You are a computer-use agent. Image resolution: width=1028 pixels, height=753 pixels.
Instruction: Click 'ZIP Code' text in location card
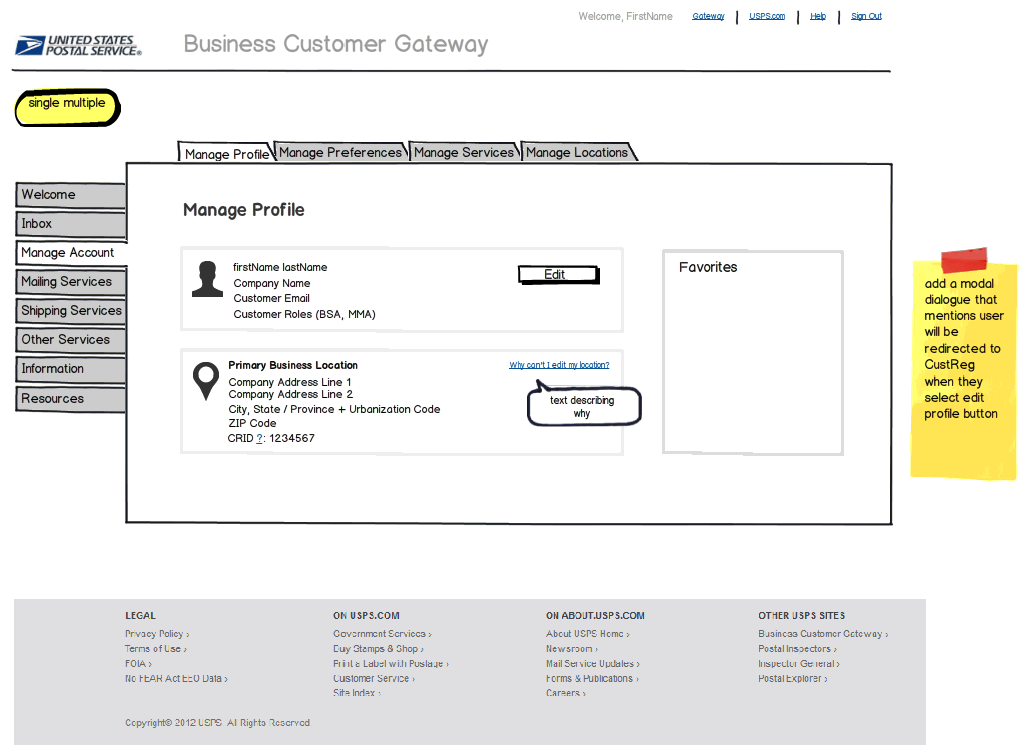(252, 423)
